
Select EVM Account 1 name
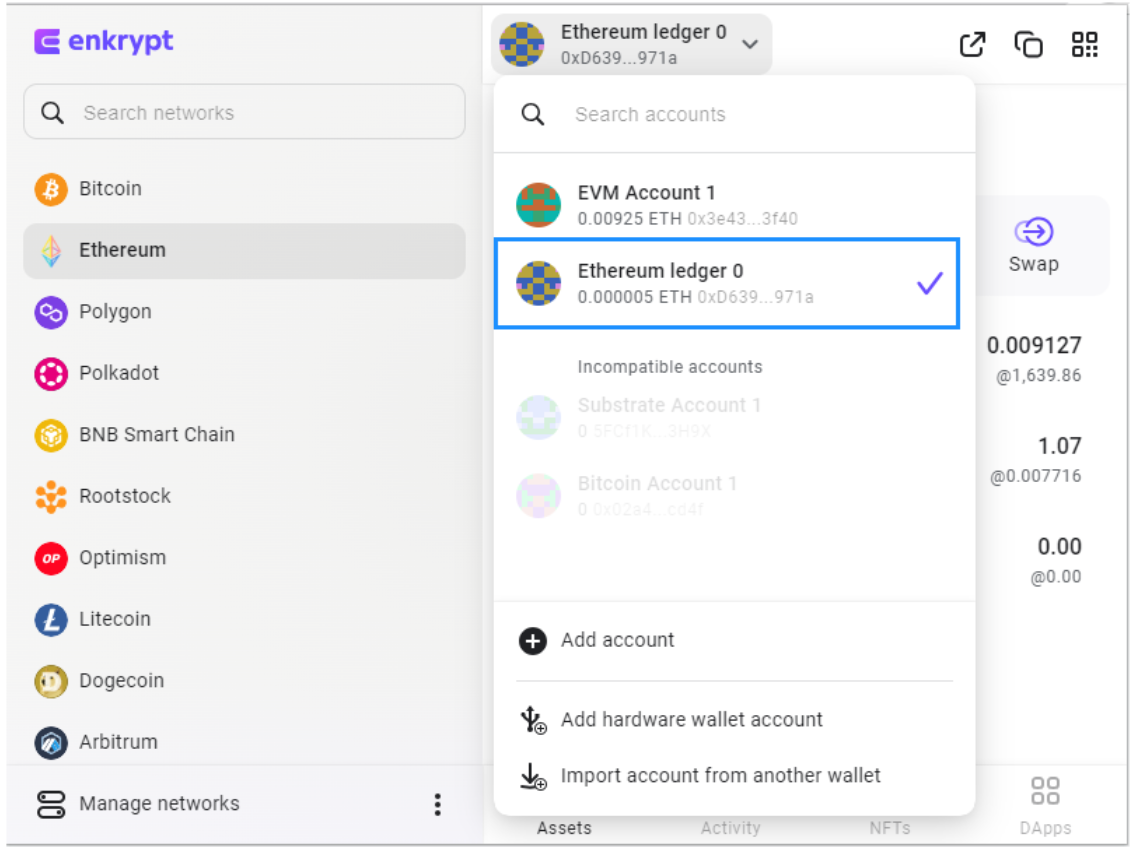coord(646,194)
